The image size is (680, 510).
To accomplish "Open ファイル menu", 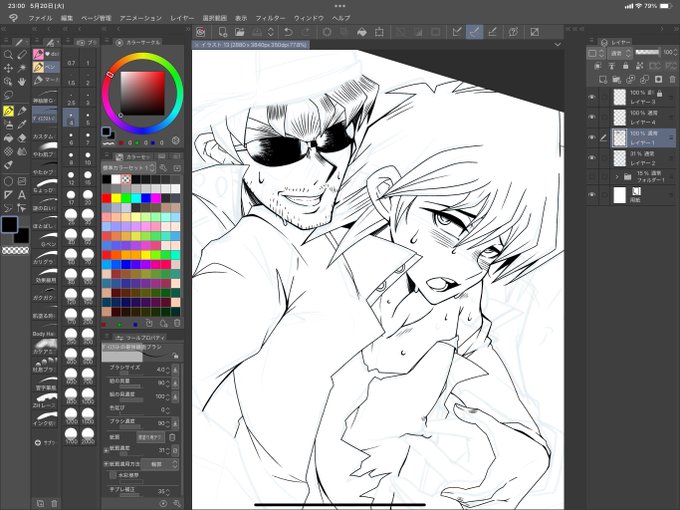I will coord(40,18).
